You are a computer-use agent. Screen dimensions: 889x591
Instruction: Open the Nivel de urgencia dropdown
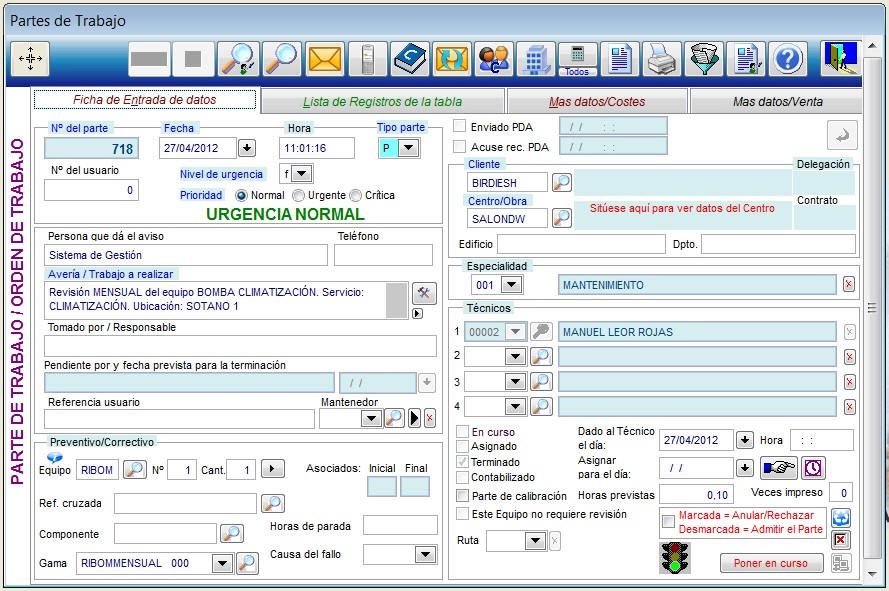pos(303,174)
